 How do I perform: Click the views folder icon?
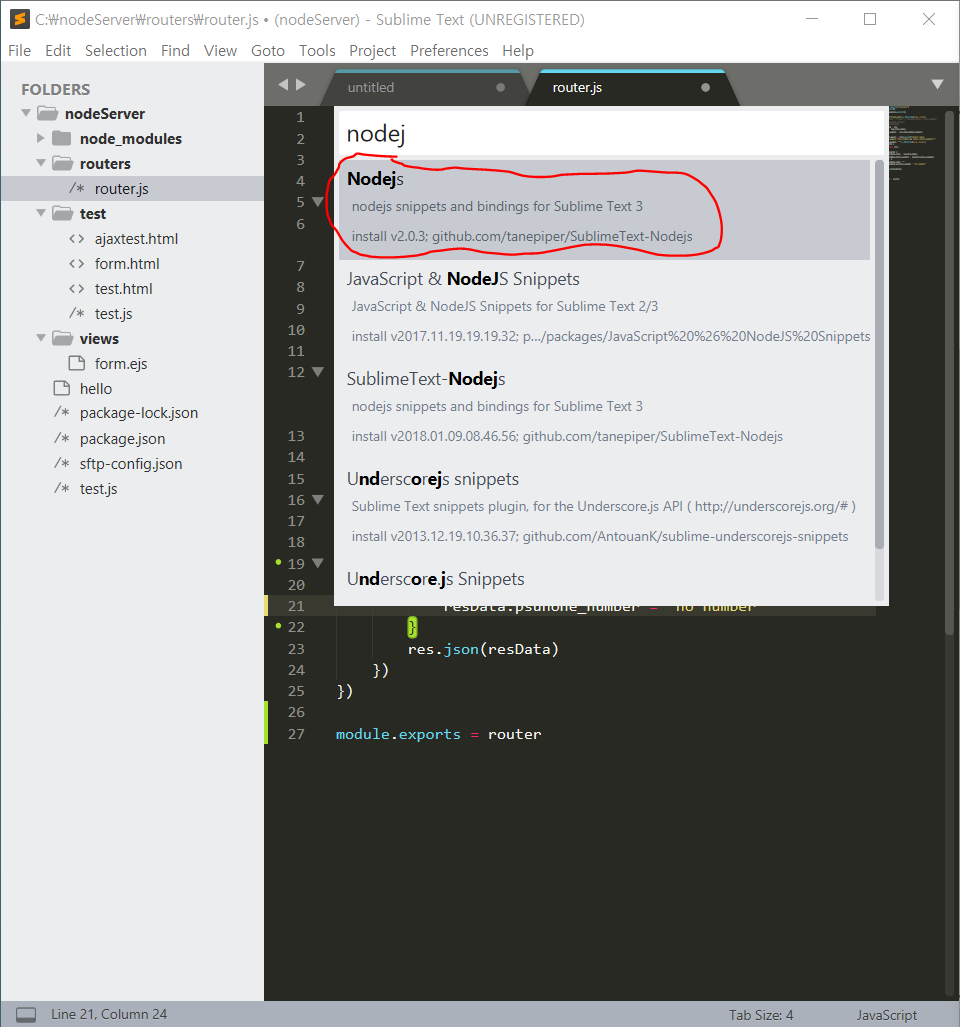62,339
